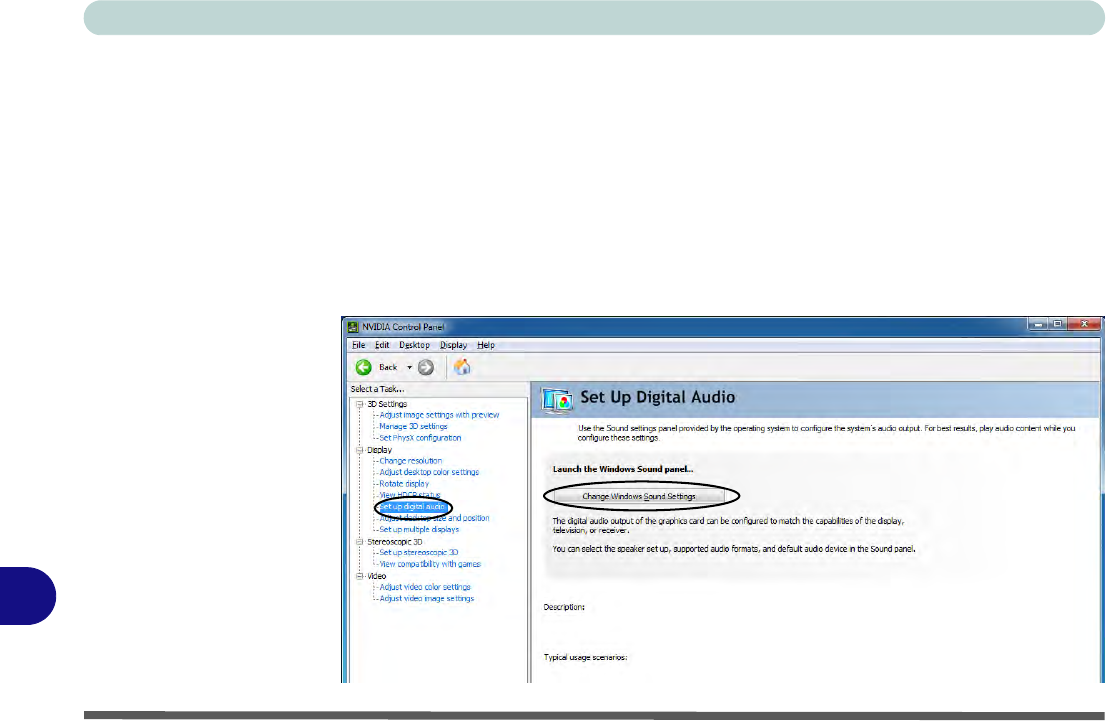
Task: Select Set up multiple displays
Action: (419, 529)
